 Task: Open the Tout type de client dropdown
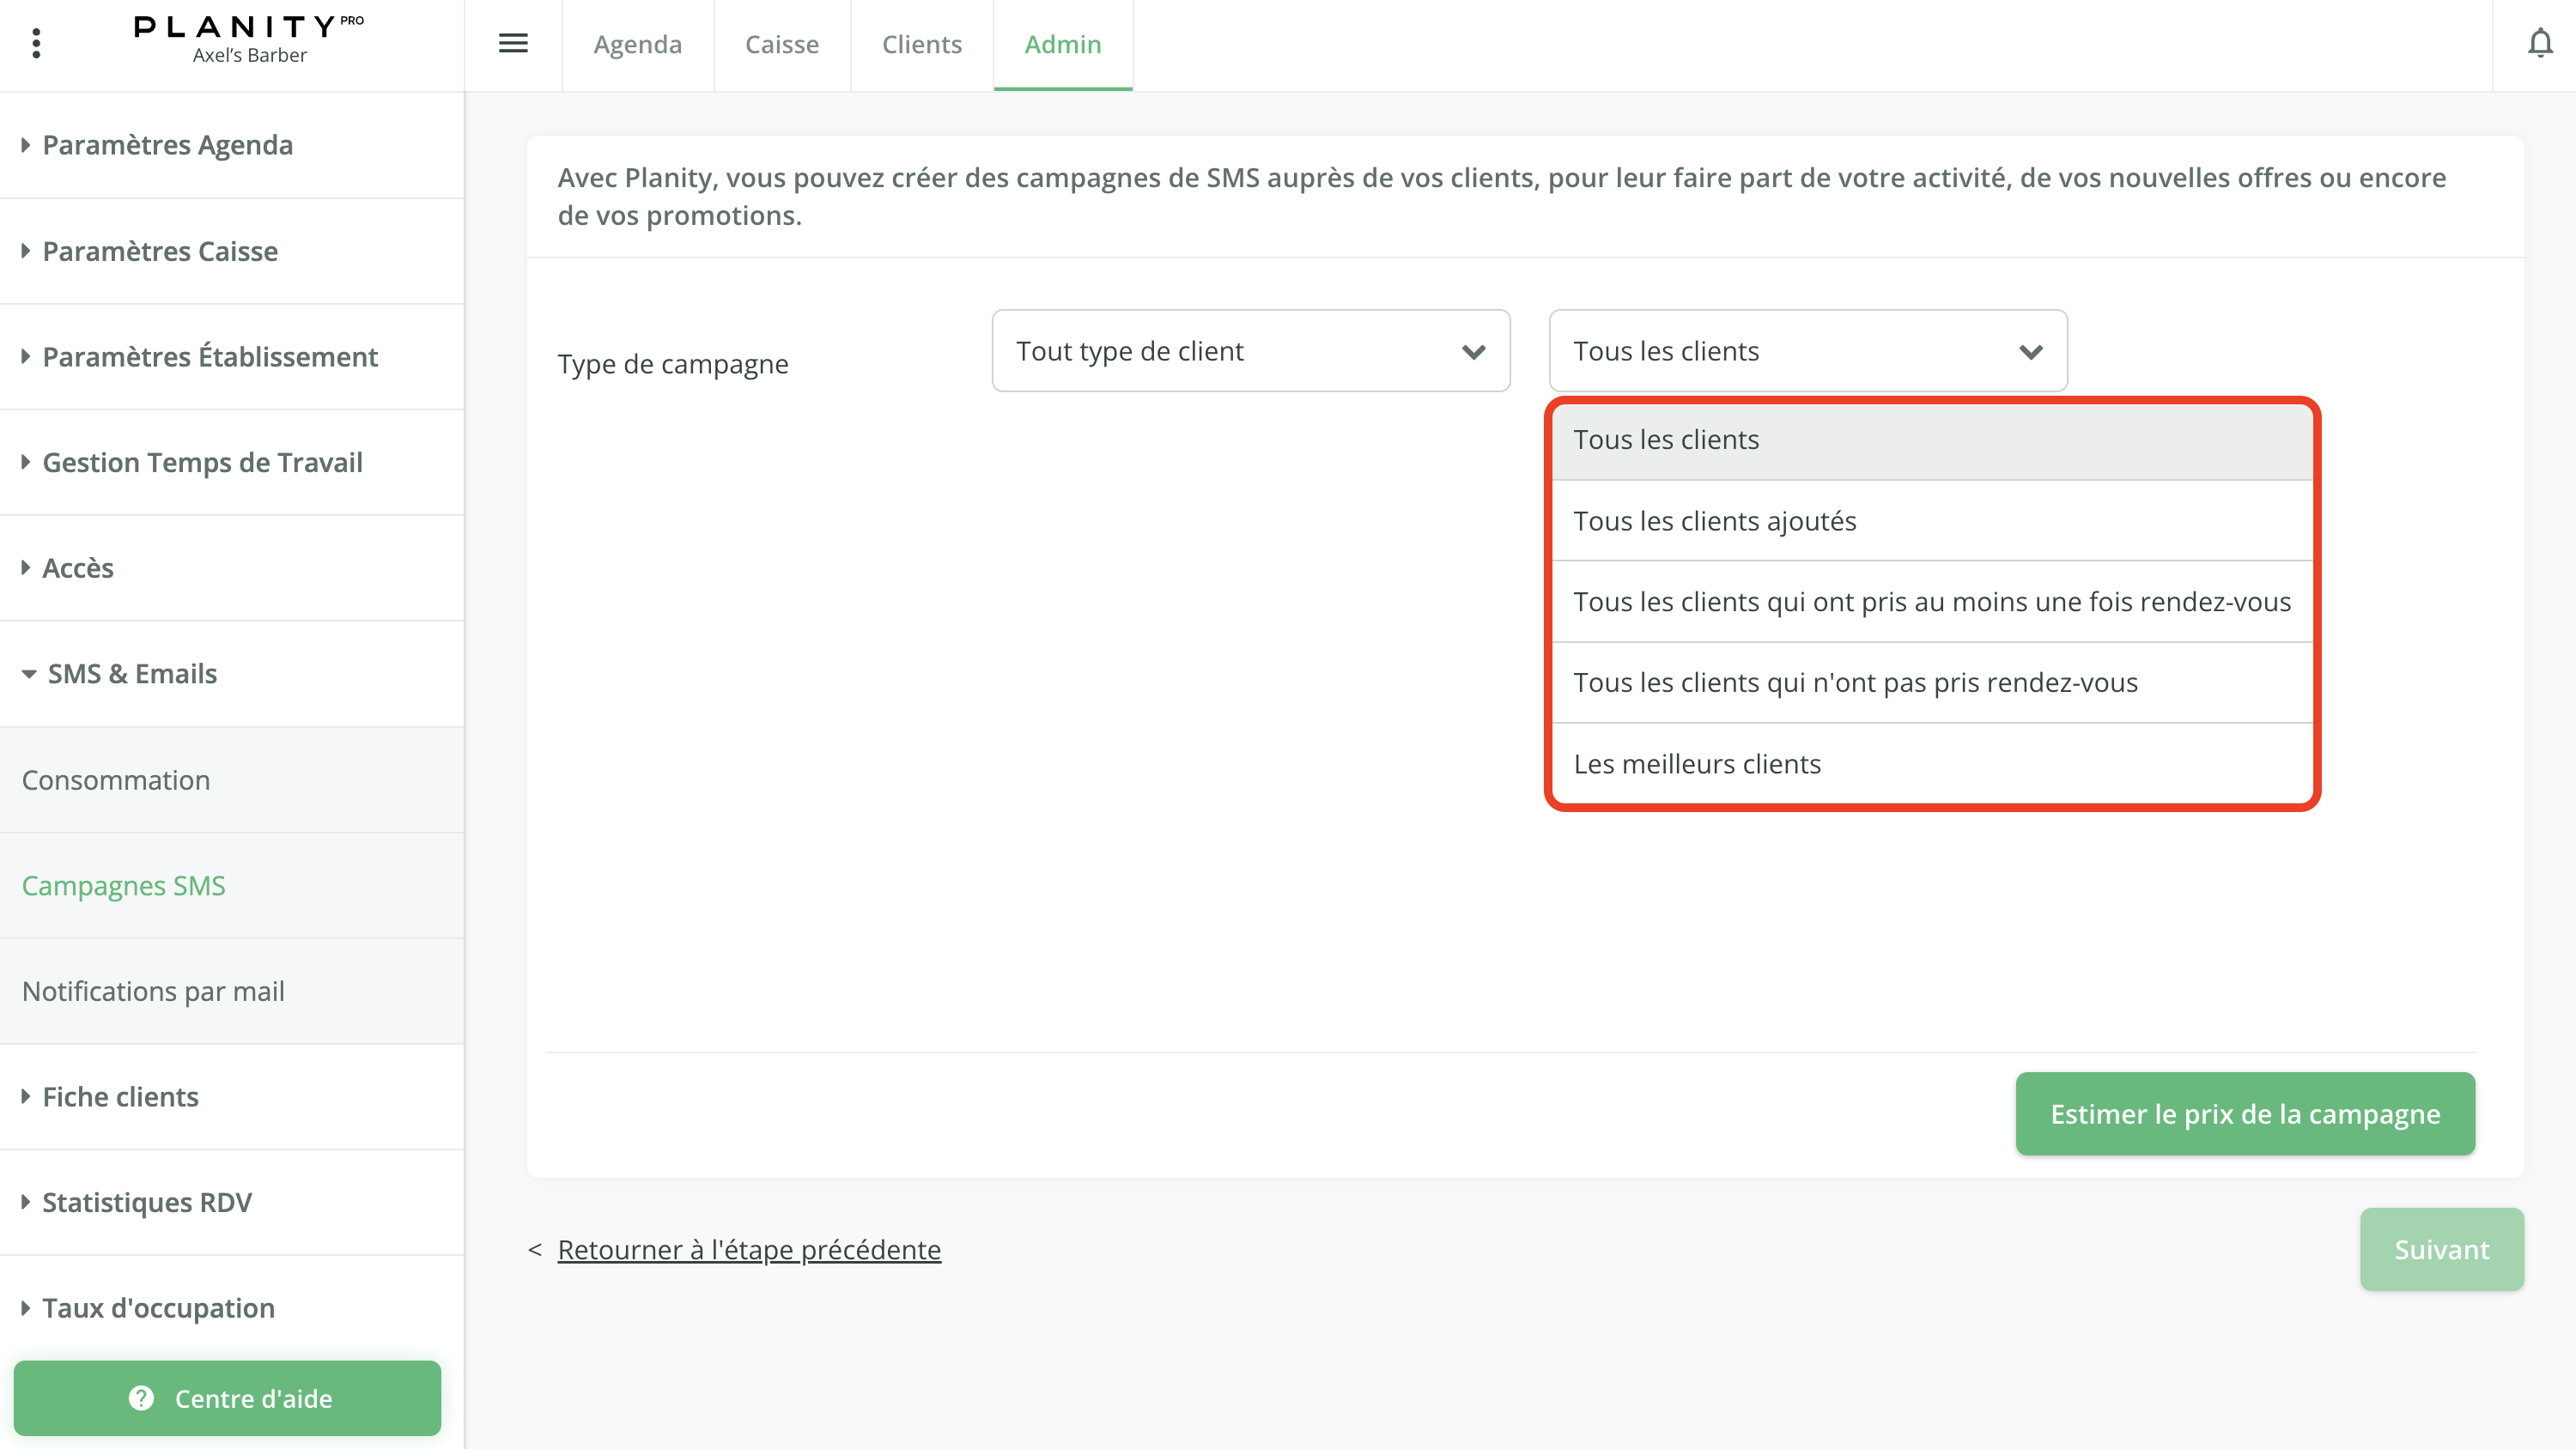tap(1250, 351)
